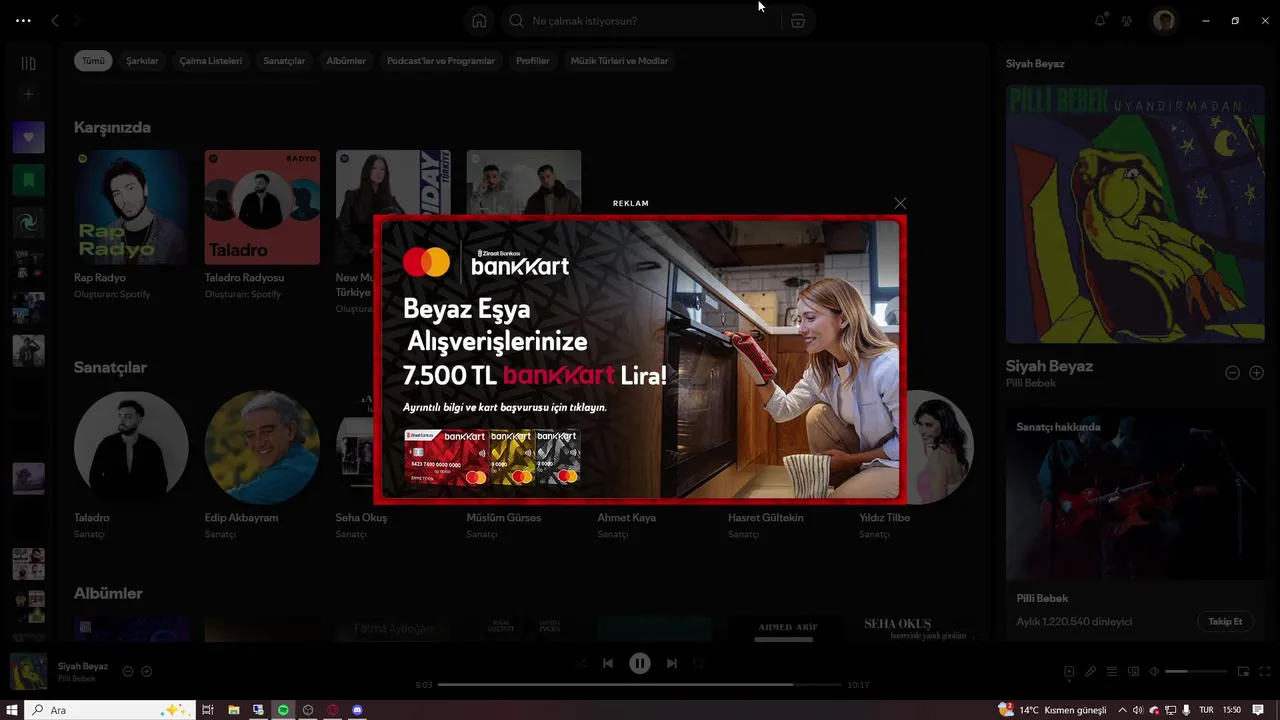Open Liked Songs in the sidebar

[28, 137]
